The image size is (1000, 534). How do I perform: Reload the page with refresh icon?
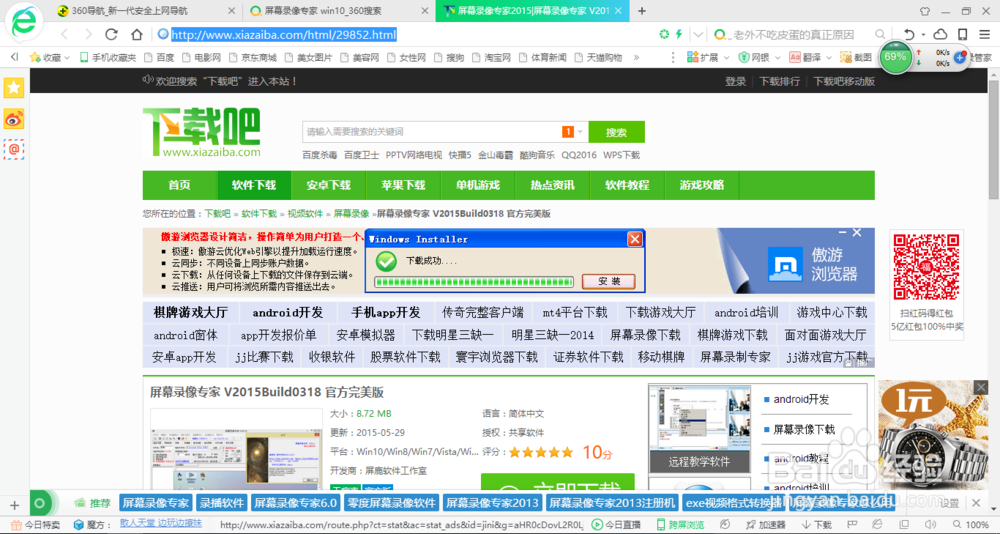tap(112, 34)
